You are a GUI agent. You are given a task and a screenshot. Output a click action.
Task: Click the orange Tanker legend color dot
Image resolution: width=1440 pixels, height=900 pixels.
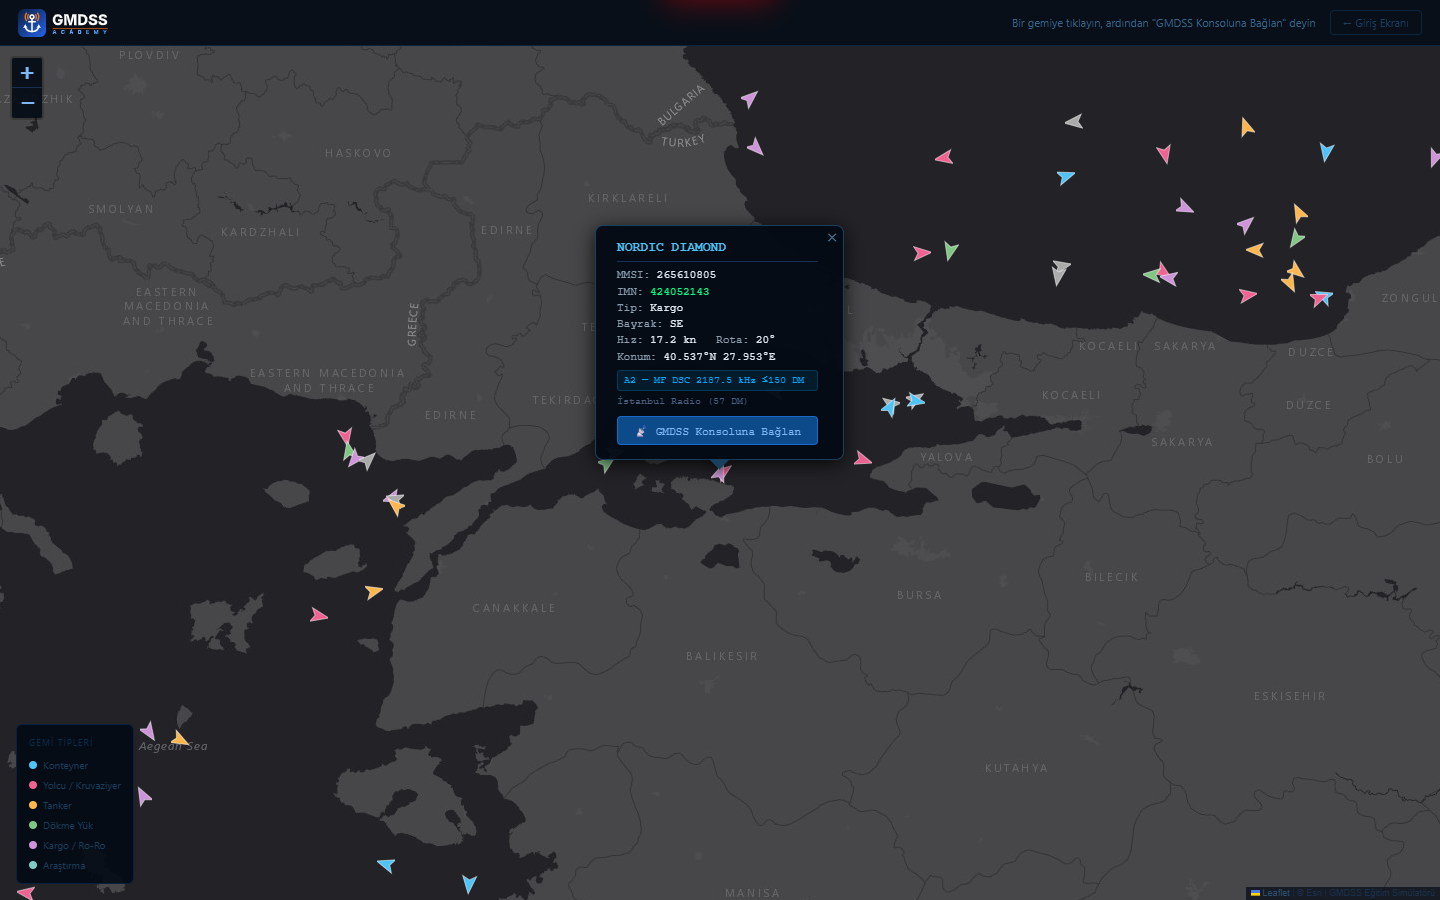pos(33,805)
